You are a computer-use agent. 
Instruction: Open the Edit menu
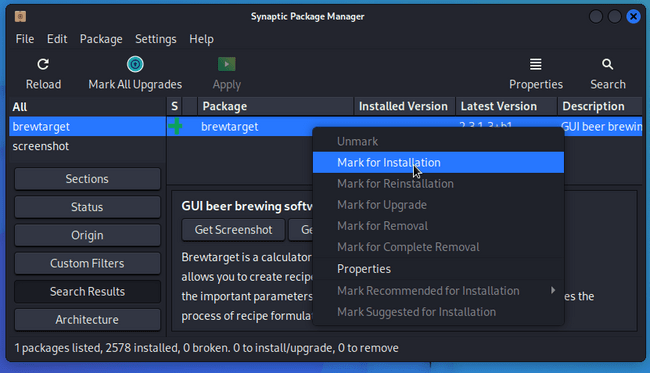click(x=57, y=39)
